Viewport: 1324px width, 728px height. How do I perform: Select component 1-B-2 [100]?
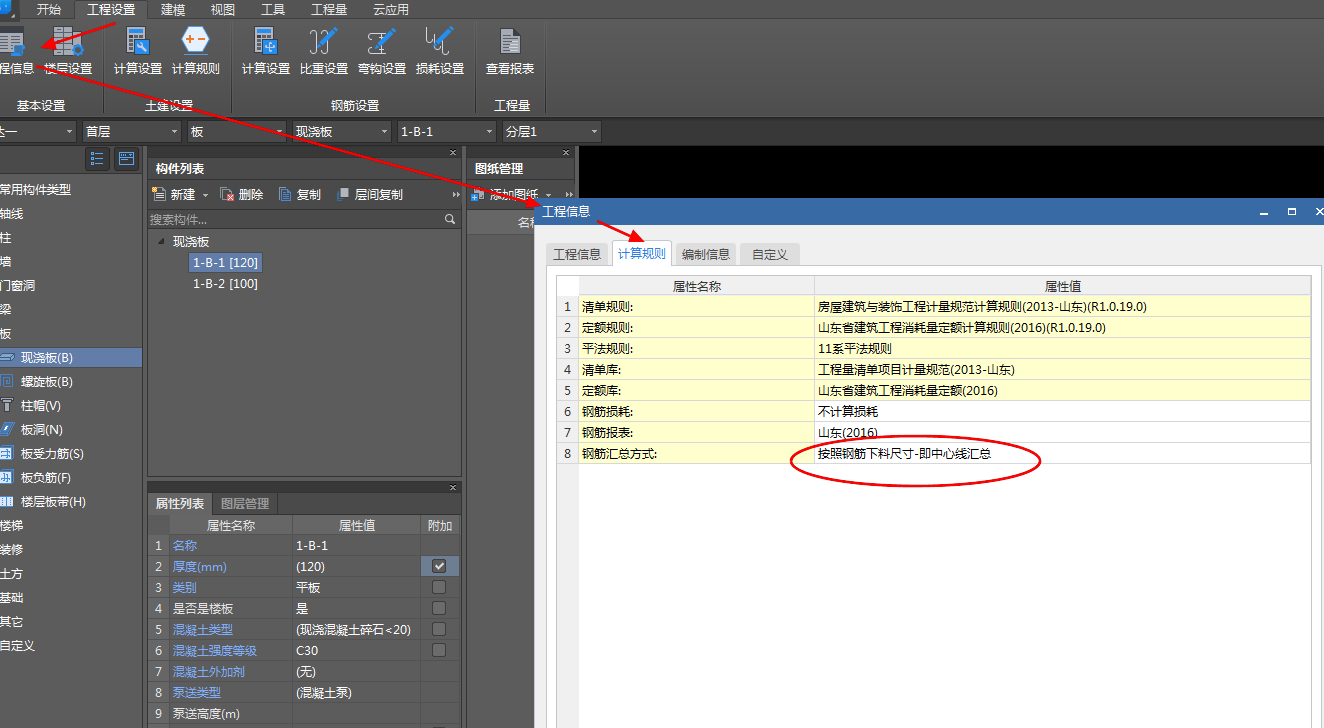pos(225,284)
